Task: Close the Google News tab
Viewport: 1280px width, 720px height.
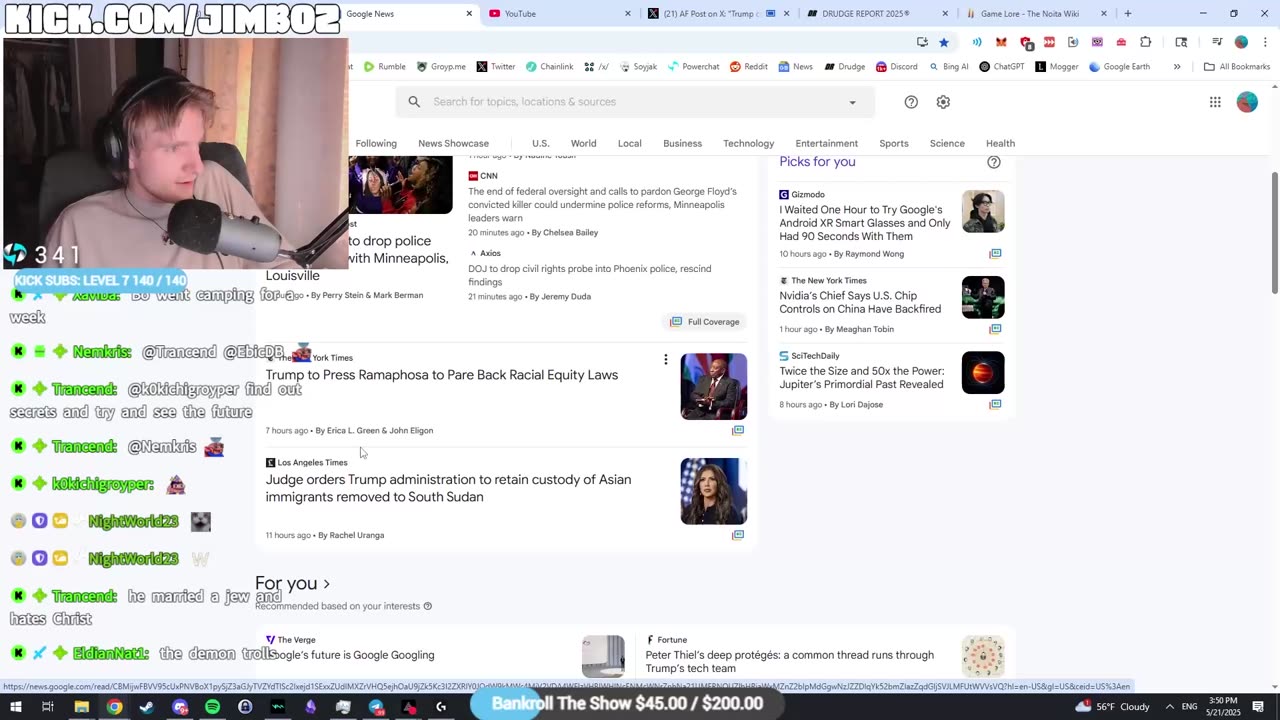Action: (469, 14)
